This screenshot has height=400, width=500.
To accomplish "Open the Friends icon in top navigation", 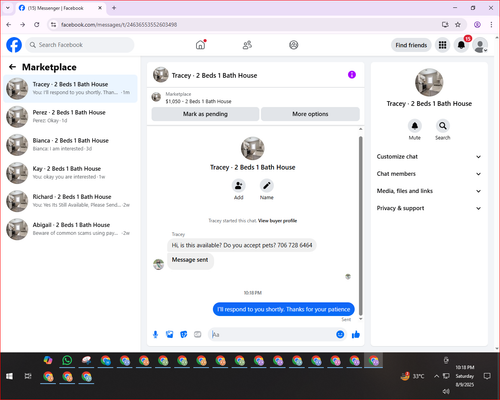I will point(247,45).
